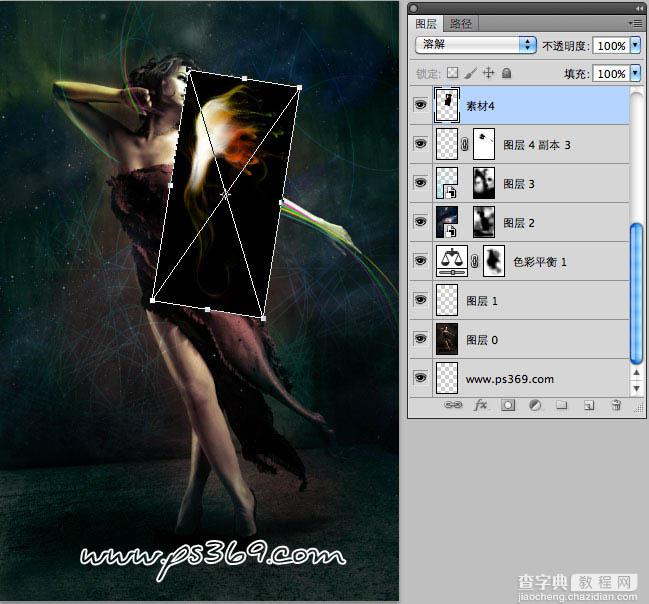The width and height of the screenshot is (649, 604).
Task: Toggle eye icon for 图层 0
Action: coord(421,338)
